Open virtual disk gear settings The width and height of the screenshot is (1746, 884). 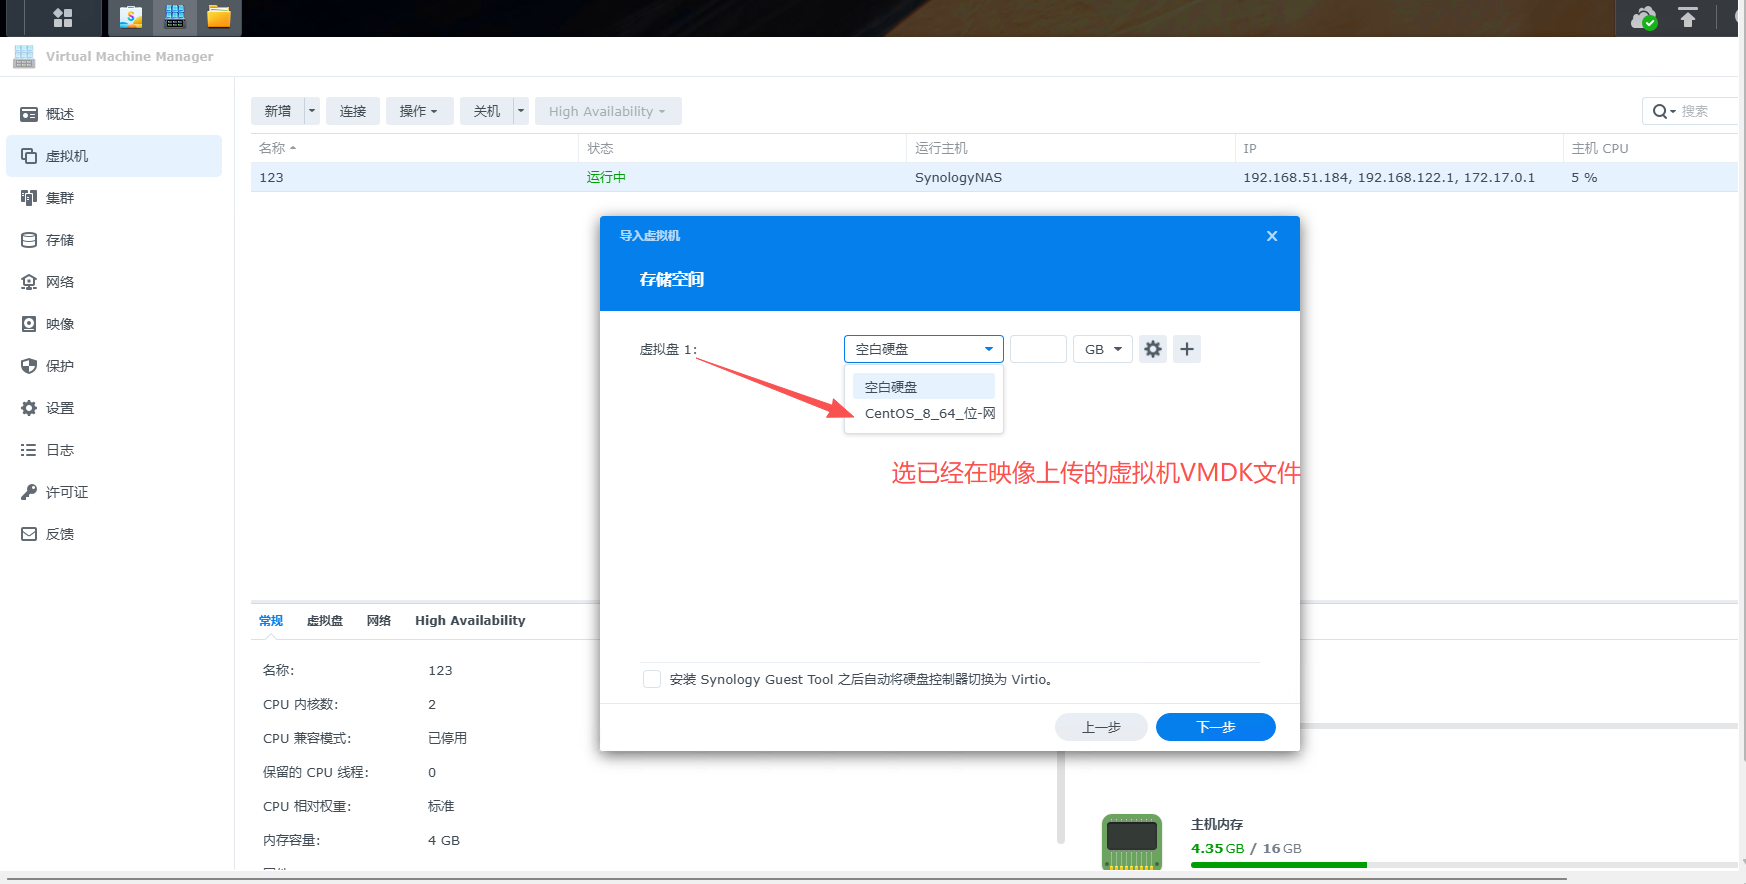pos(1153,349)
